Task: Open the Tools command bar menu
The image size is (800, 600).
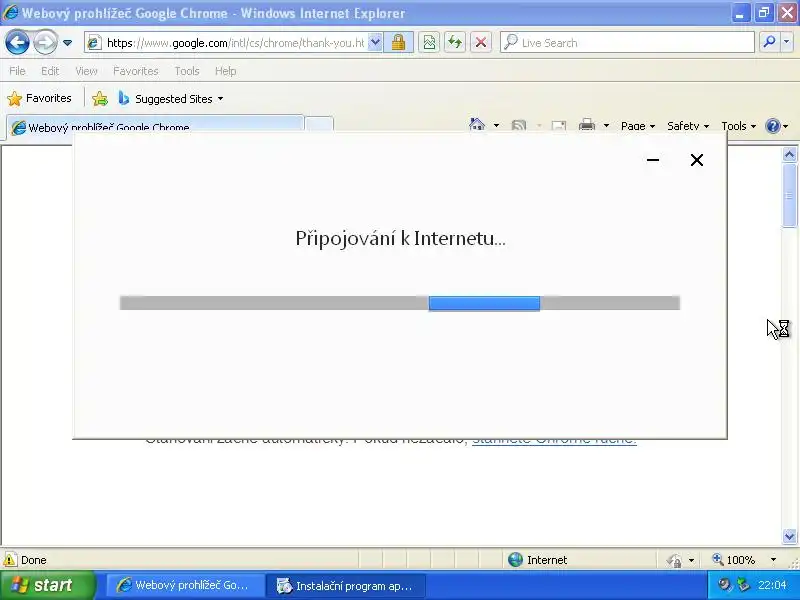Action: 738,126
